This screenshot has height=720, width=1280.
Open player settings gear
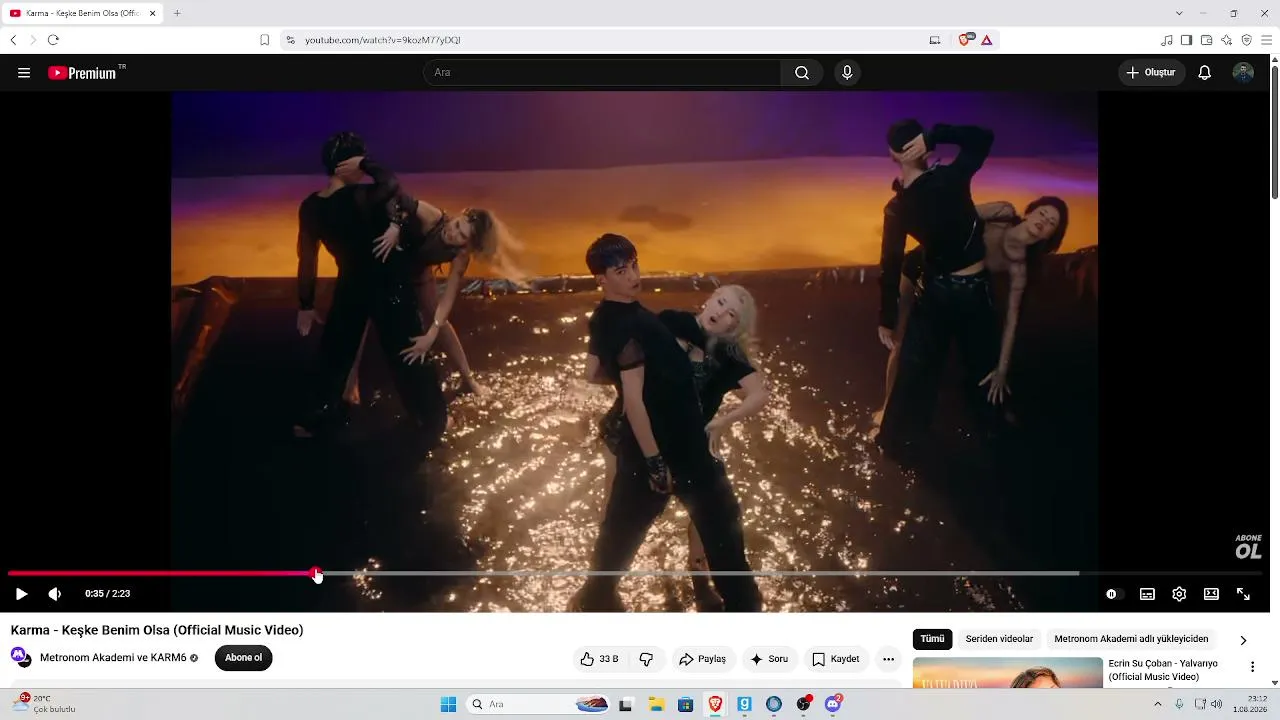1179,594
